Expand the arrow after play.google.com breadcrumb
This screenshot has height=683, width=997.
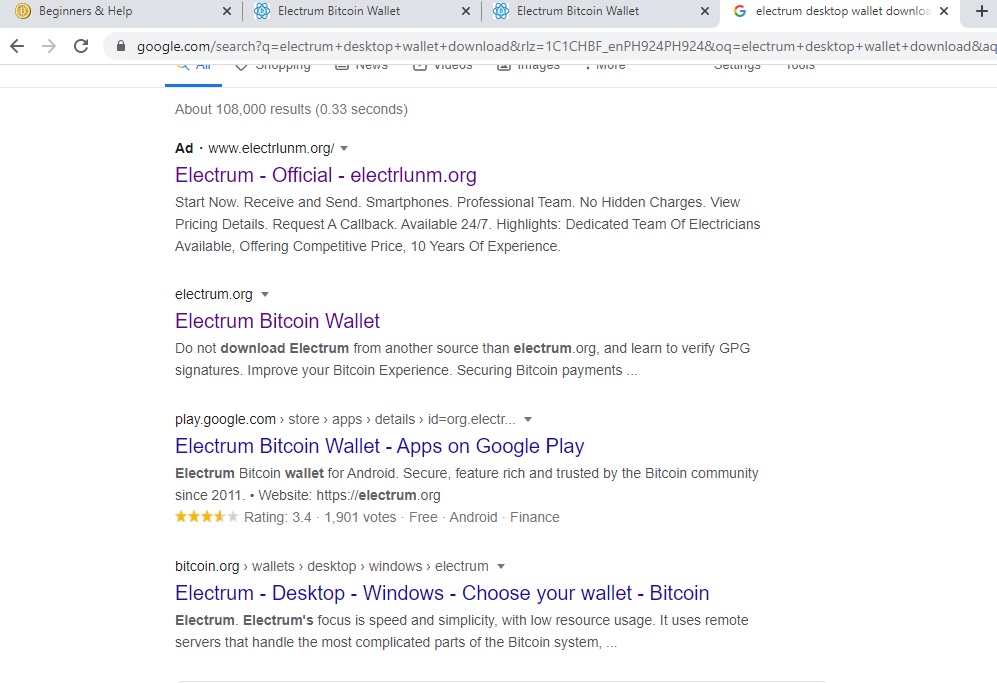pyautogui.click(x=528, y=420)
